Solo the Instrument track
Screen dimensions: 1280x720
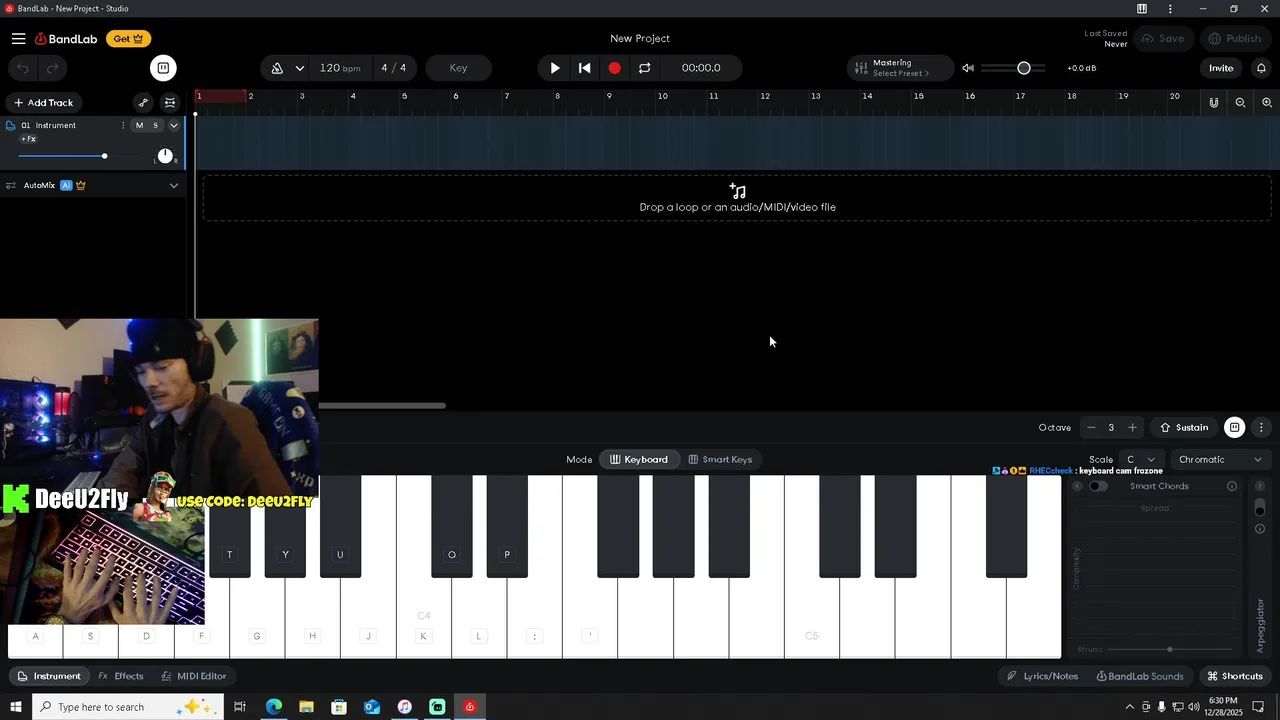[x=155, y=126]
